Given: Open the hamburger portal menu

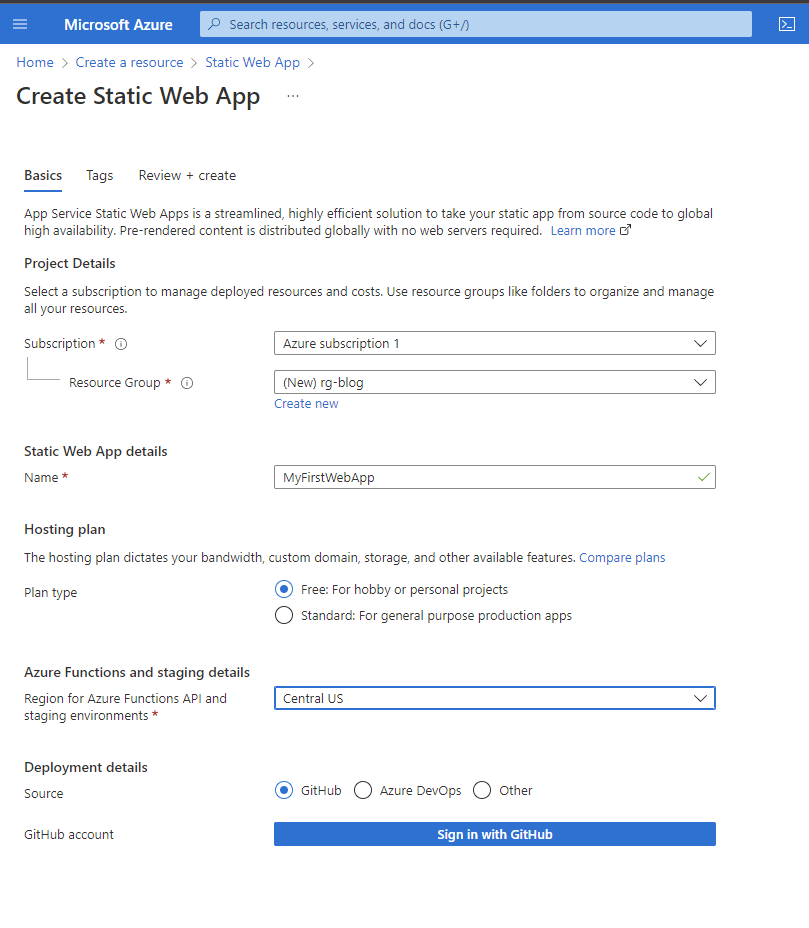Looking at the screenshot, I should coord(20,24).
